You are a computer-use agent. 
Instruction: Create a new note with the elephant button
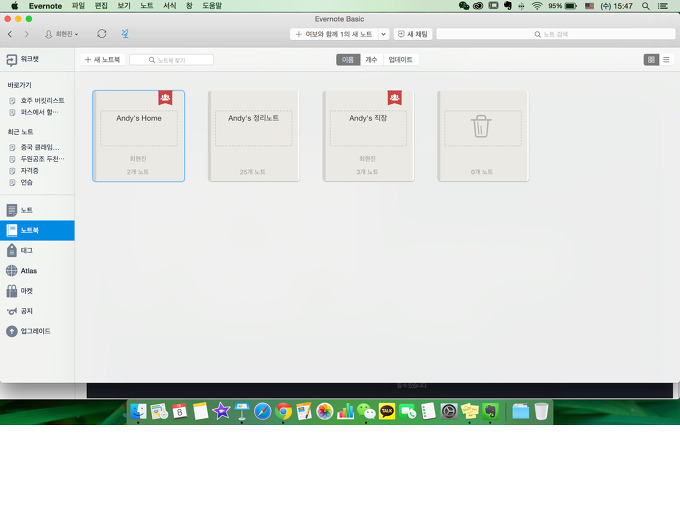[x=334, y=34]
